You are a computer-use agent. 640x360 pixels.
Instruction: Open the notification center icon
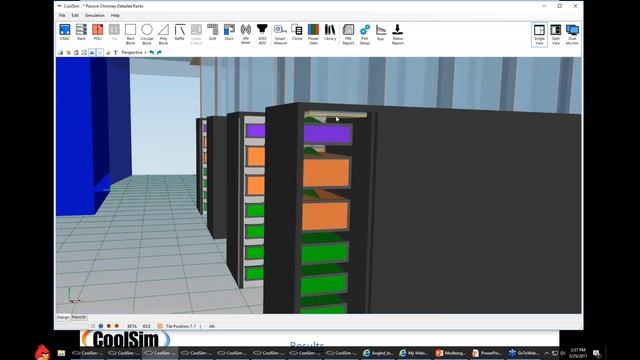(596, 353)
